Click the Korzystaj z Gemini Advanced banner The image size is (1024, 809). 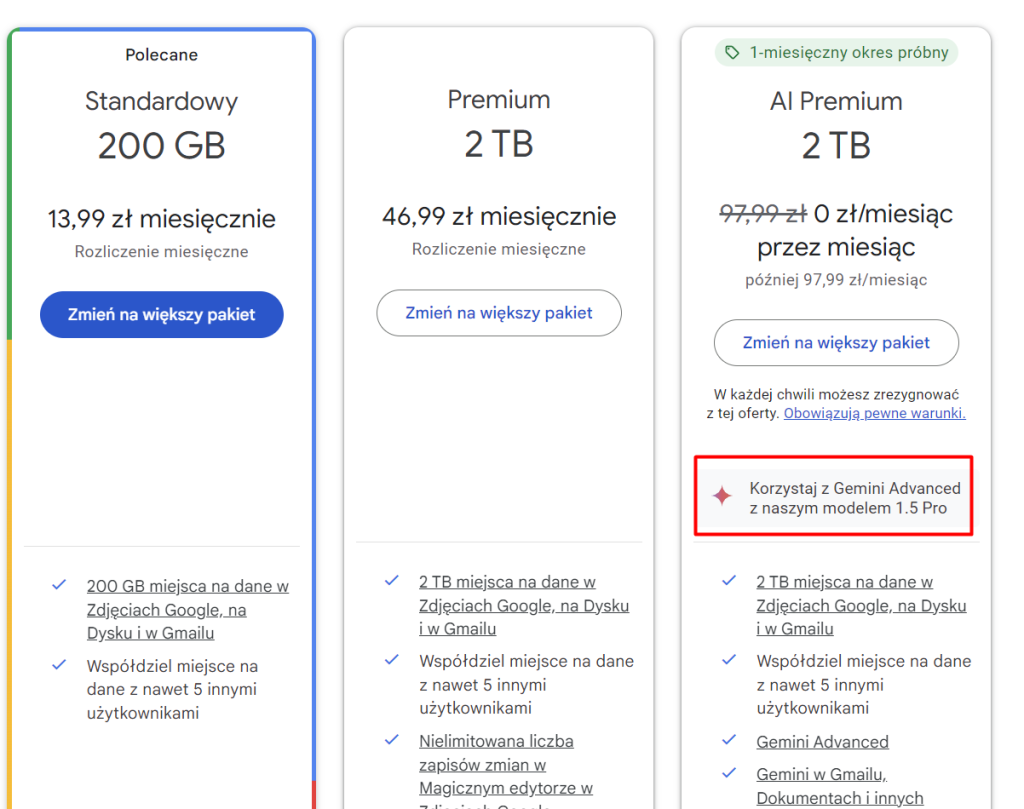(833, 498)
